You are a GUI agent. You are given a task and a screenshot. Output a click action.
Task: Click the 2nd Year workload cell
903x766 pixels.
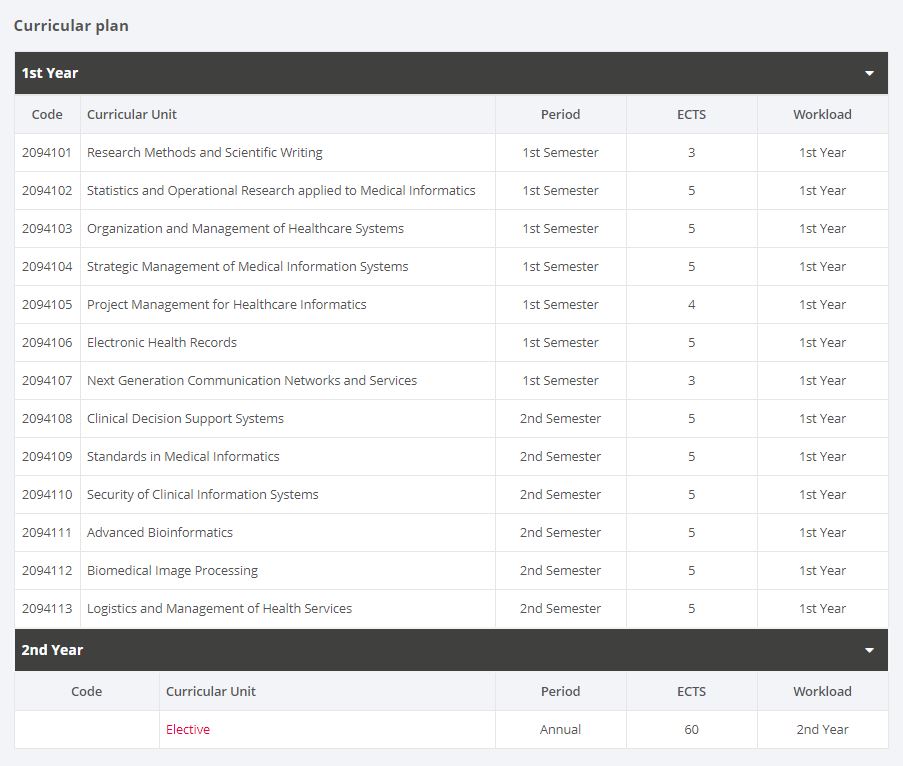click(822, 730)
